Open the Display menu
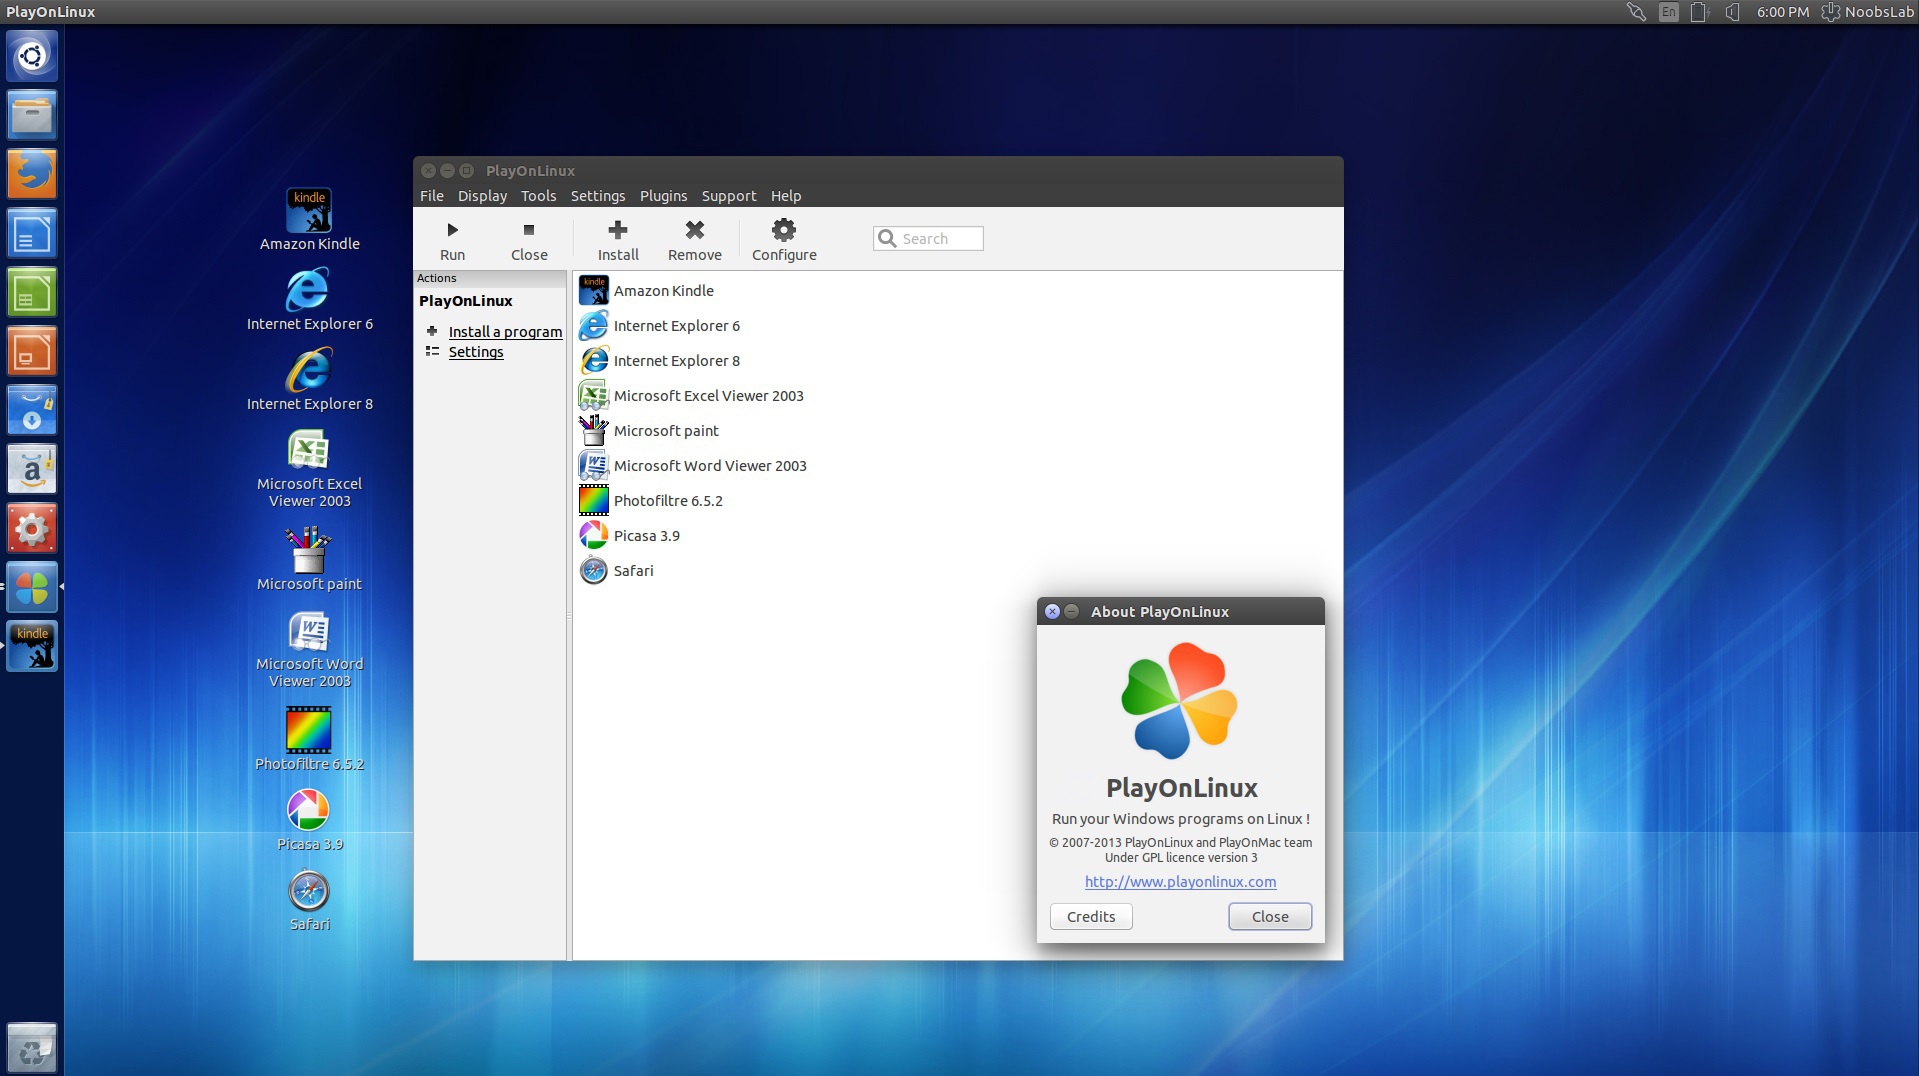The height and width of the screenshot is (1076, 1919). pos(482,196)
